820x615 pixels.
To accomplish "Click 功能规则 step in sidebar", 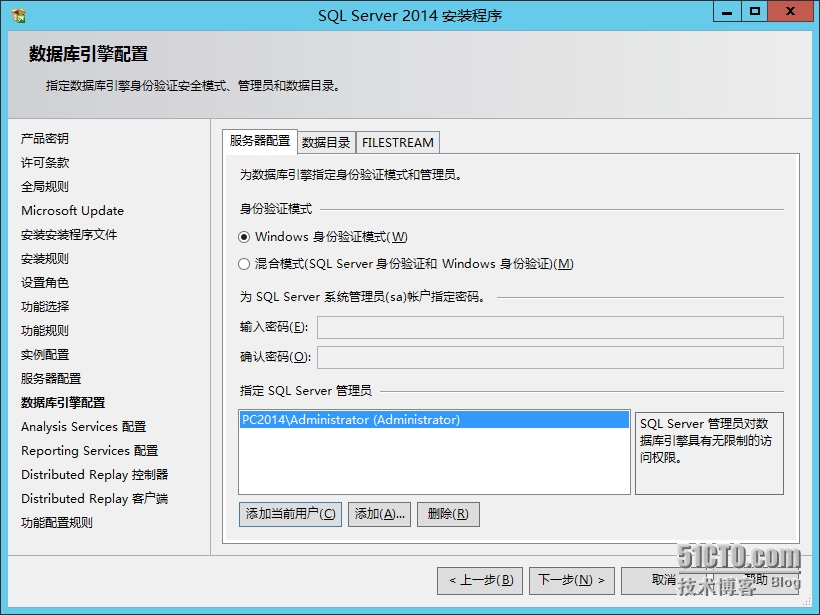I will click(x=45, y=331).
